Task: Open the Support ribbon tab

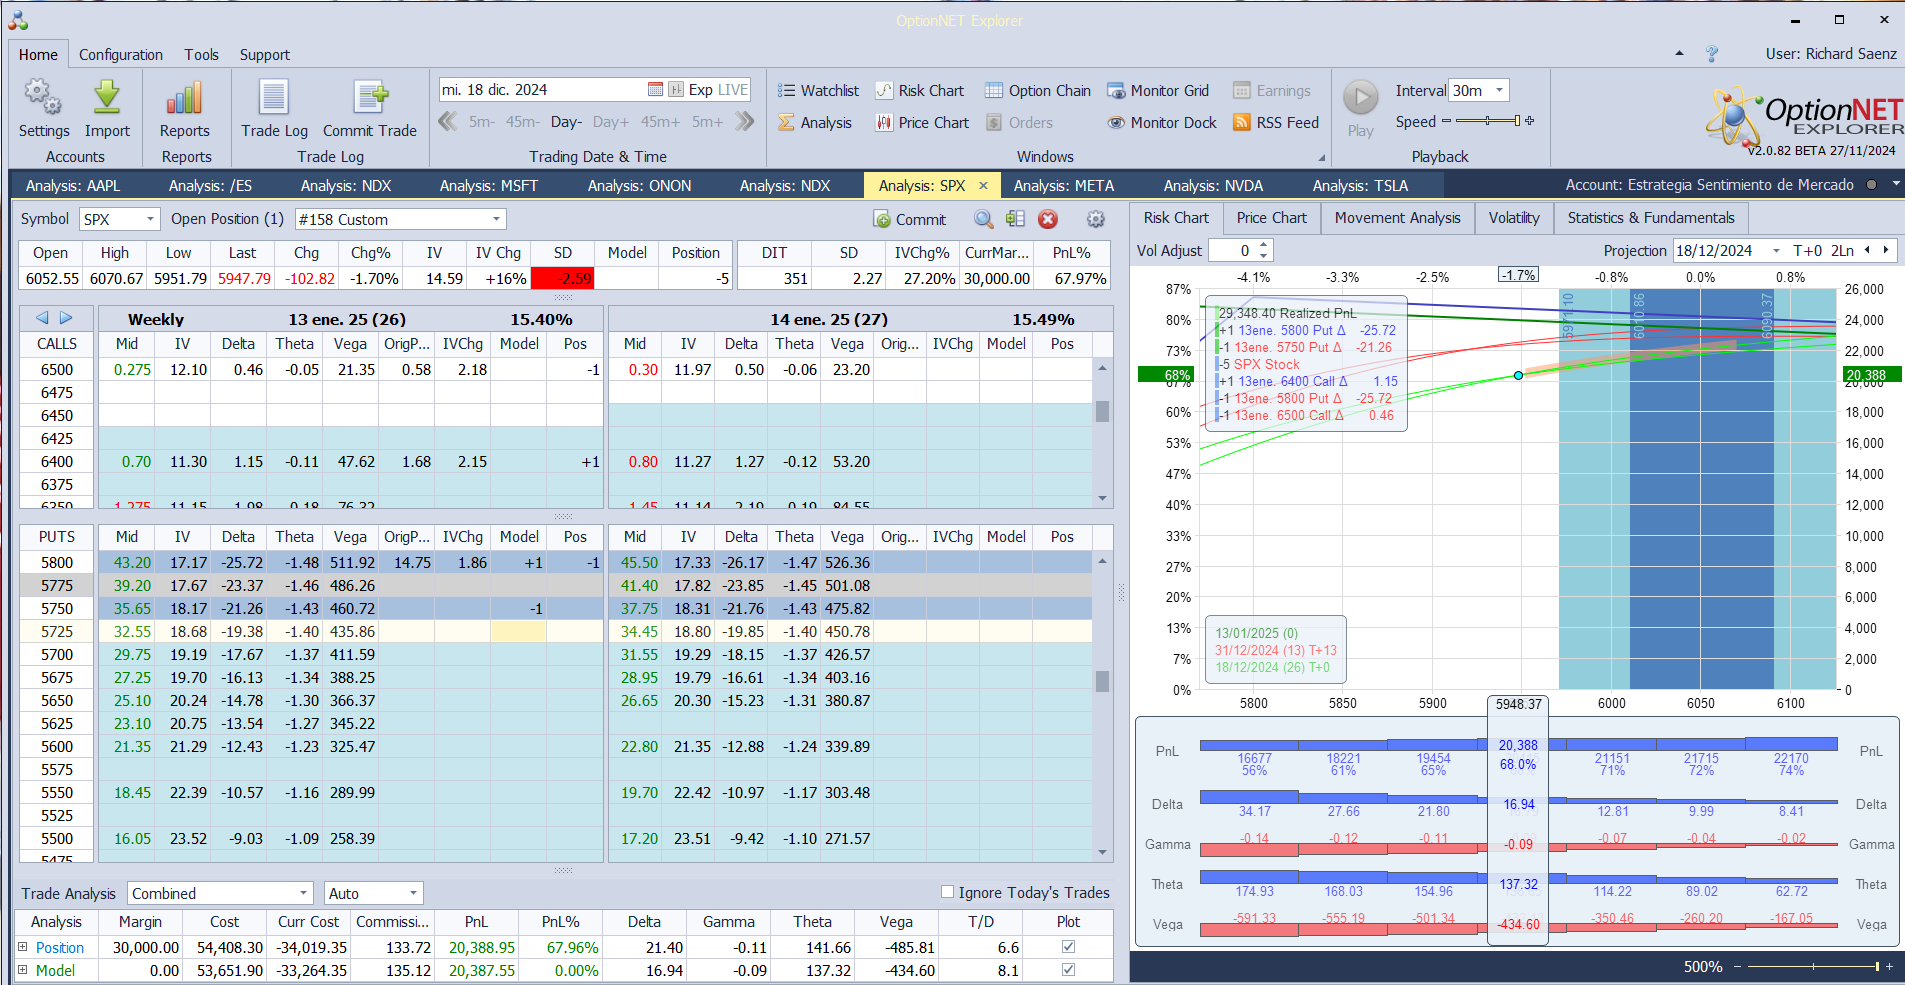Action: pyautogui.click(x=265, y=55)
